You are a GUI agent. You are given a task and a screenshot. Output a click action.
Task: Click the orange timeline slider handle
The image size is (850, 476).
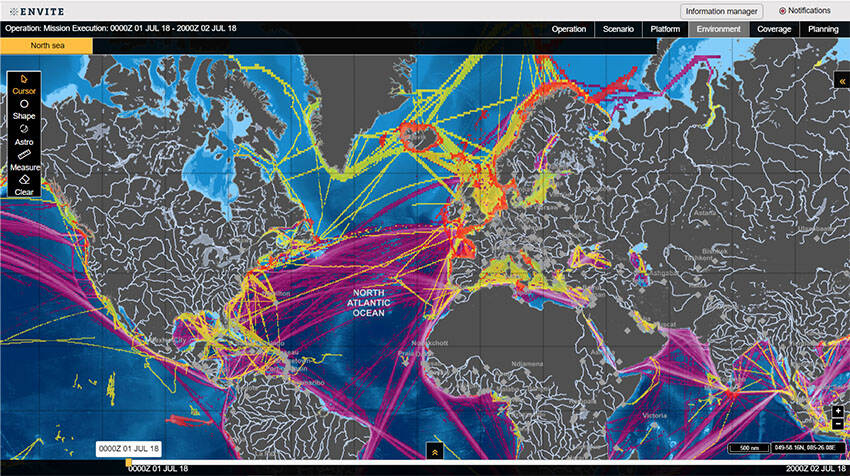pos(127,463)
